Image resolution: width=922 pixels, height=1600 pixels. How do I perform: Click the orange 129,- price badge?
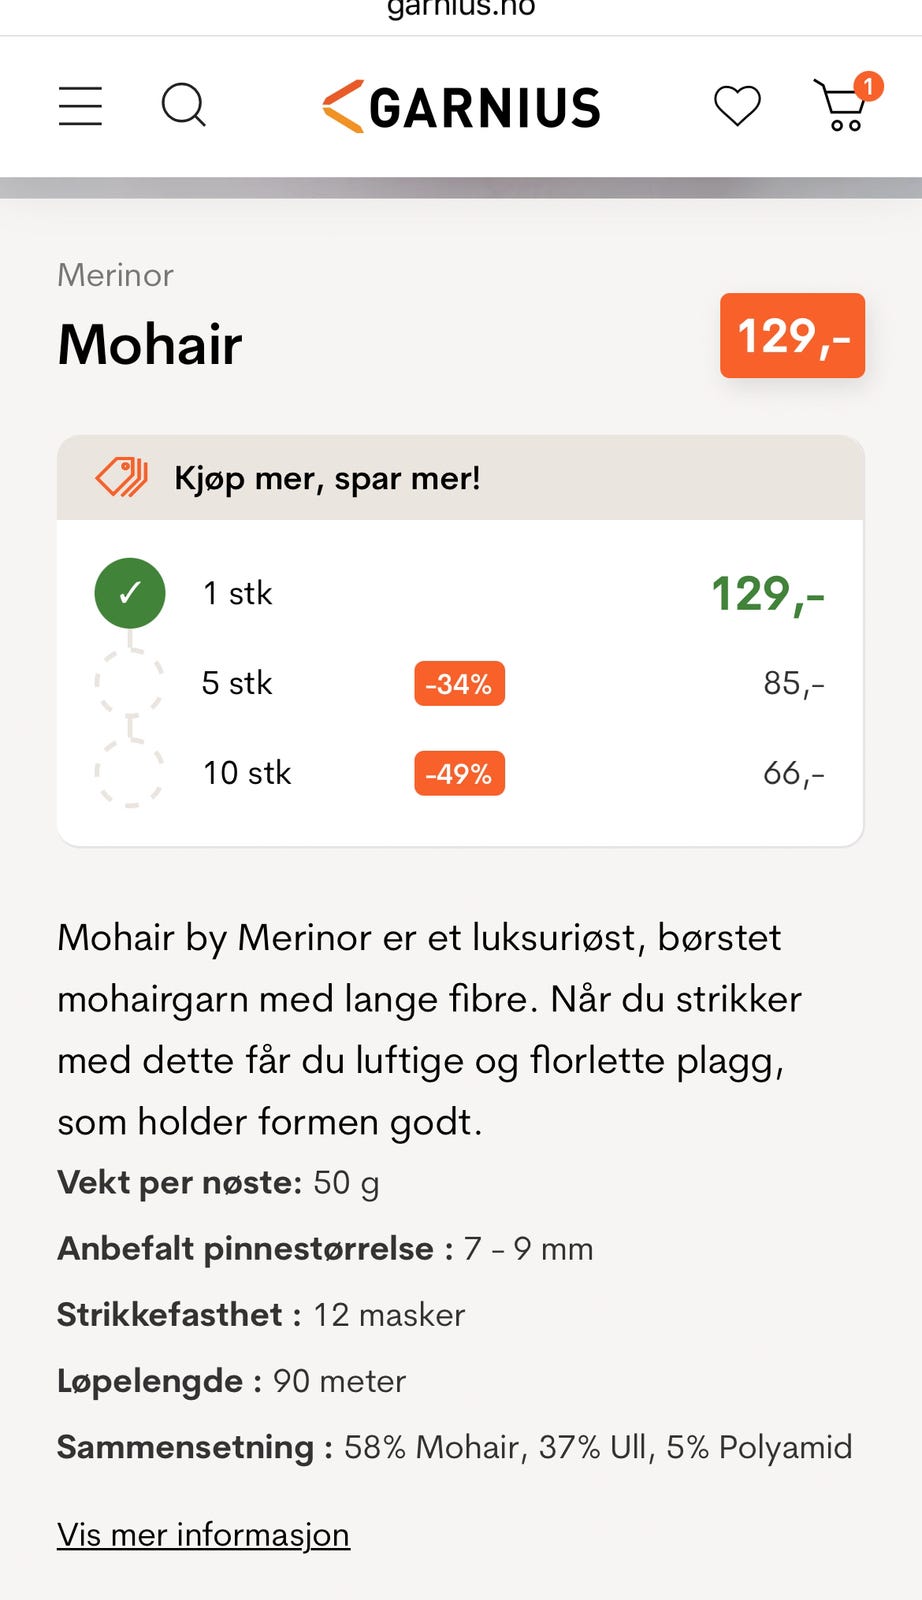(x=792, y=336)
